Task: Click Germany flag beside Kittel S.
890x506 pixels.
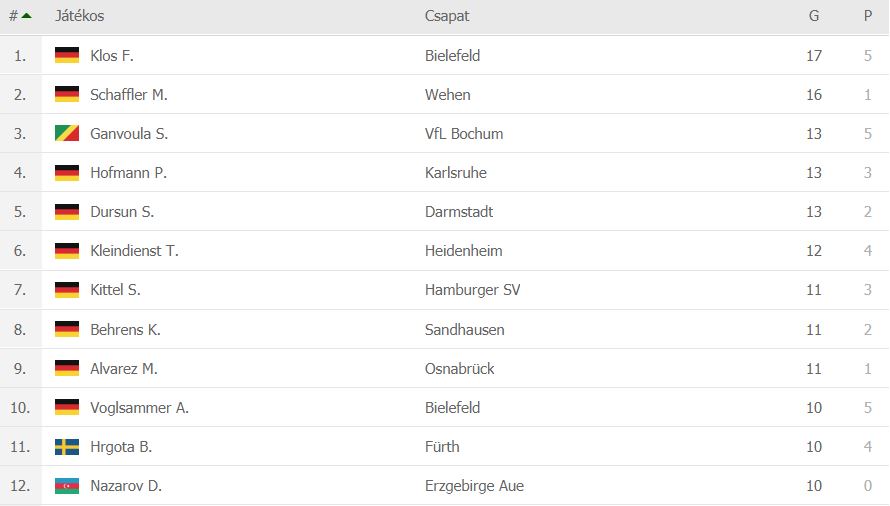Action: pos(67,290)
